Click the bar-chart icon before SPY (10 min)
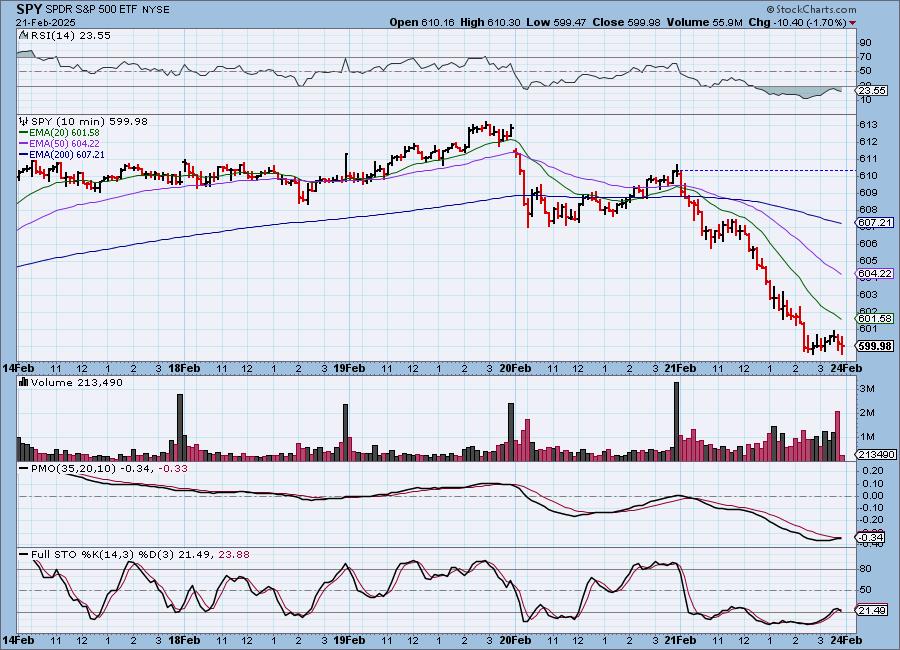900x650 pixels. (x=24, y=121)
